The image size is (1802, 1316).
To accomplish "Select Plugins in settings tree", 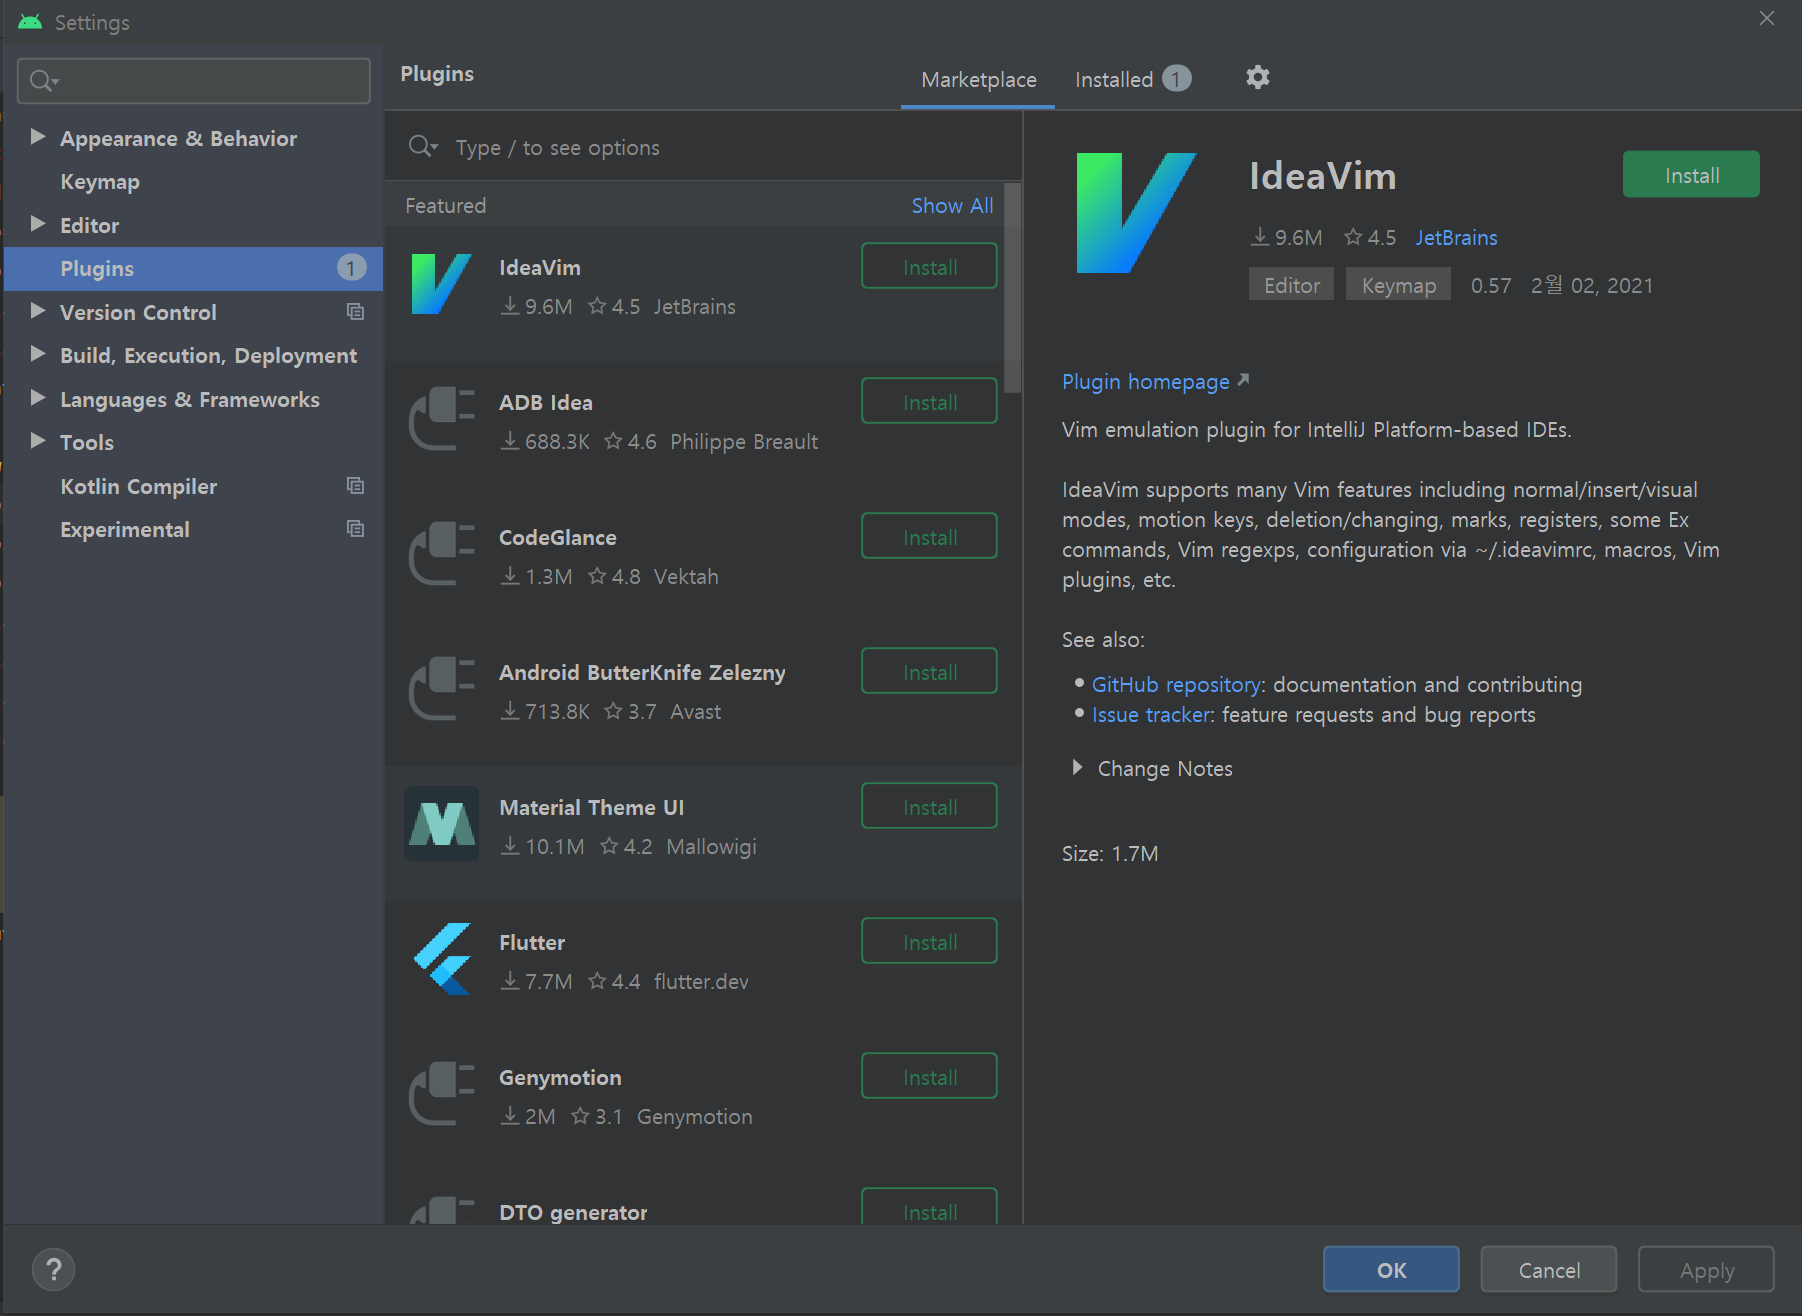I will pos(194,269).
